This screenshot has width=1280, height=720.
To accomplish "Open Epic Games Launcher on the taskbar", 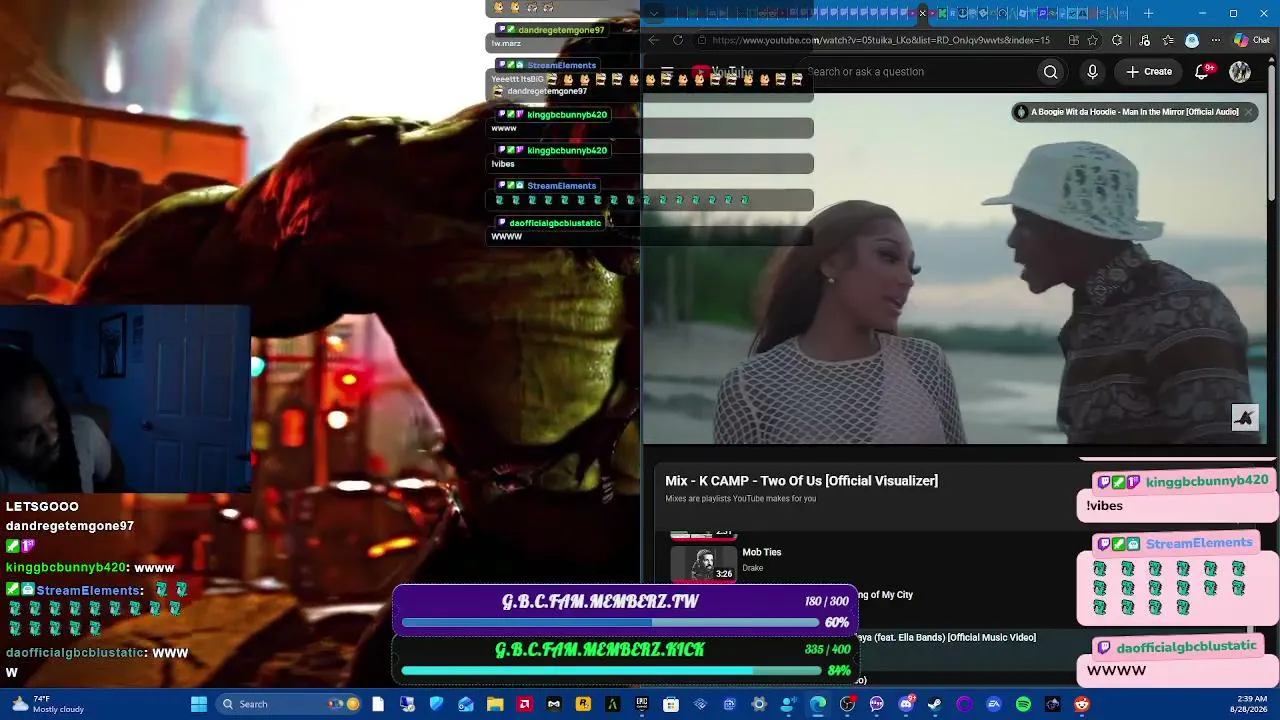I will [x=642, y=704].
